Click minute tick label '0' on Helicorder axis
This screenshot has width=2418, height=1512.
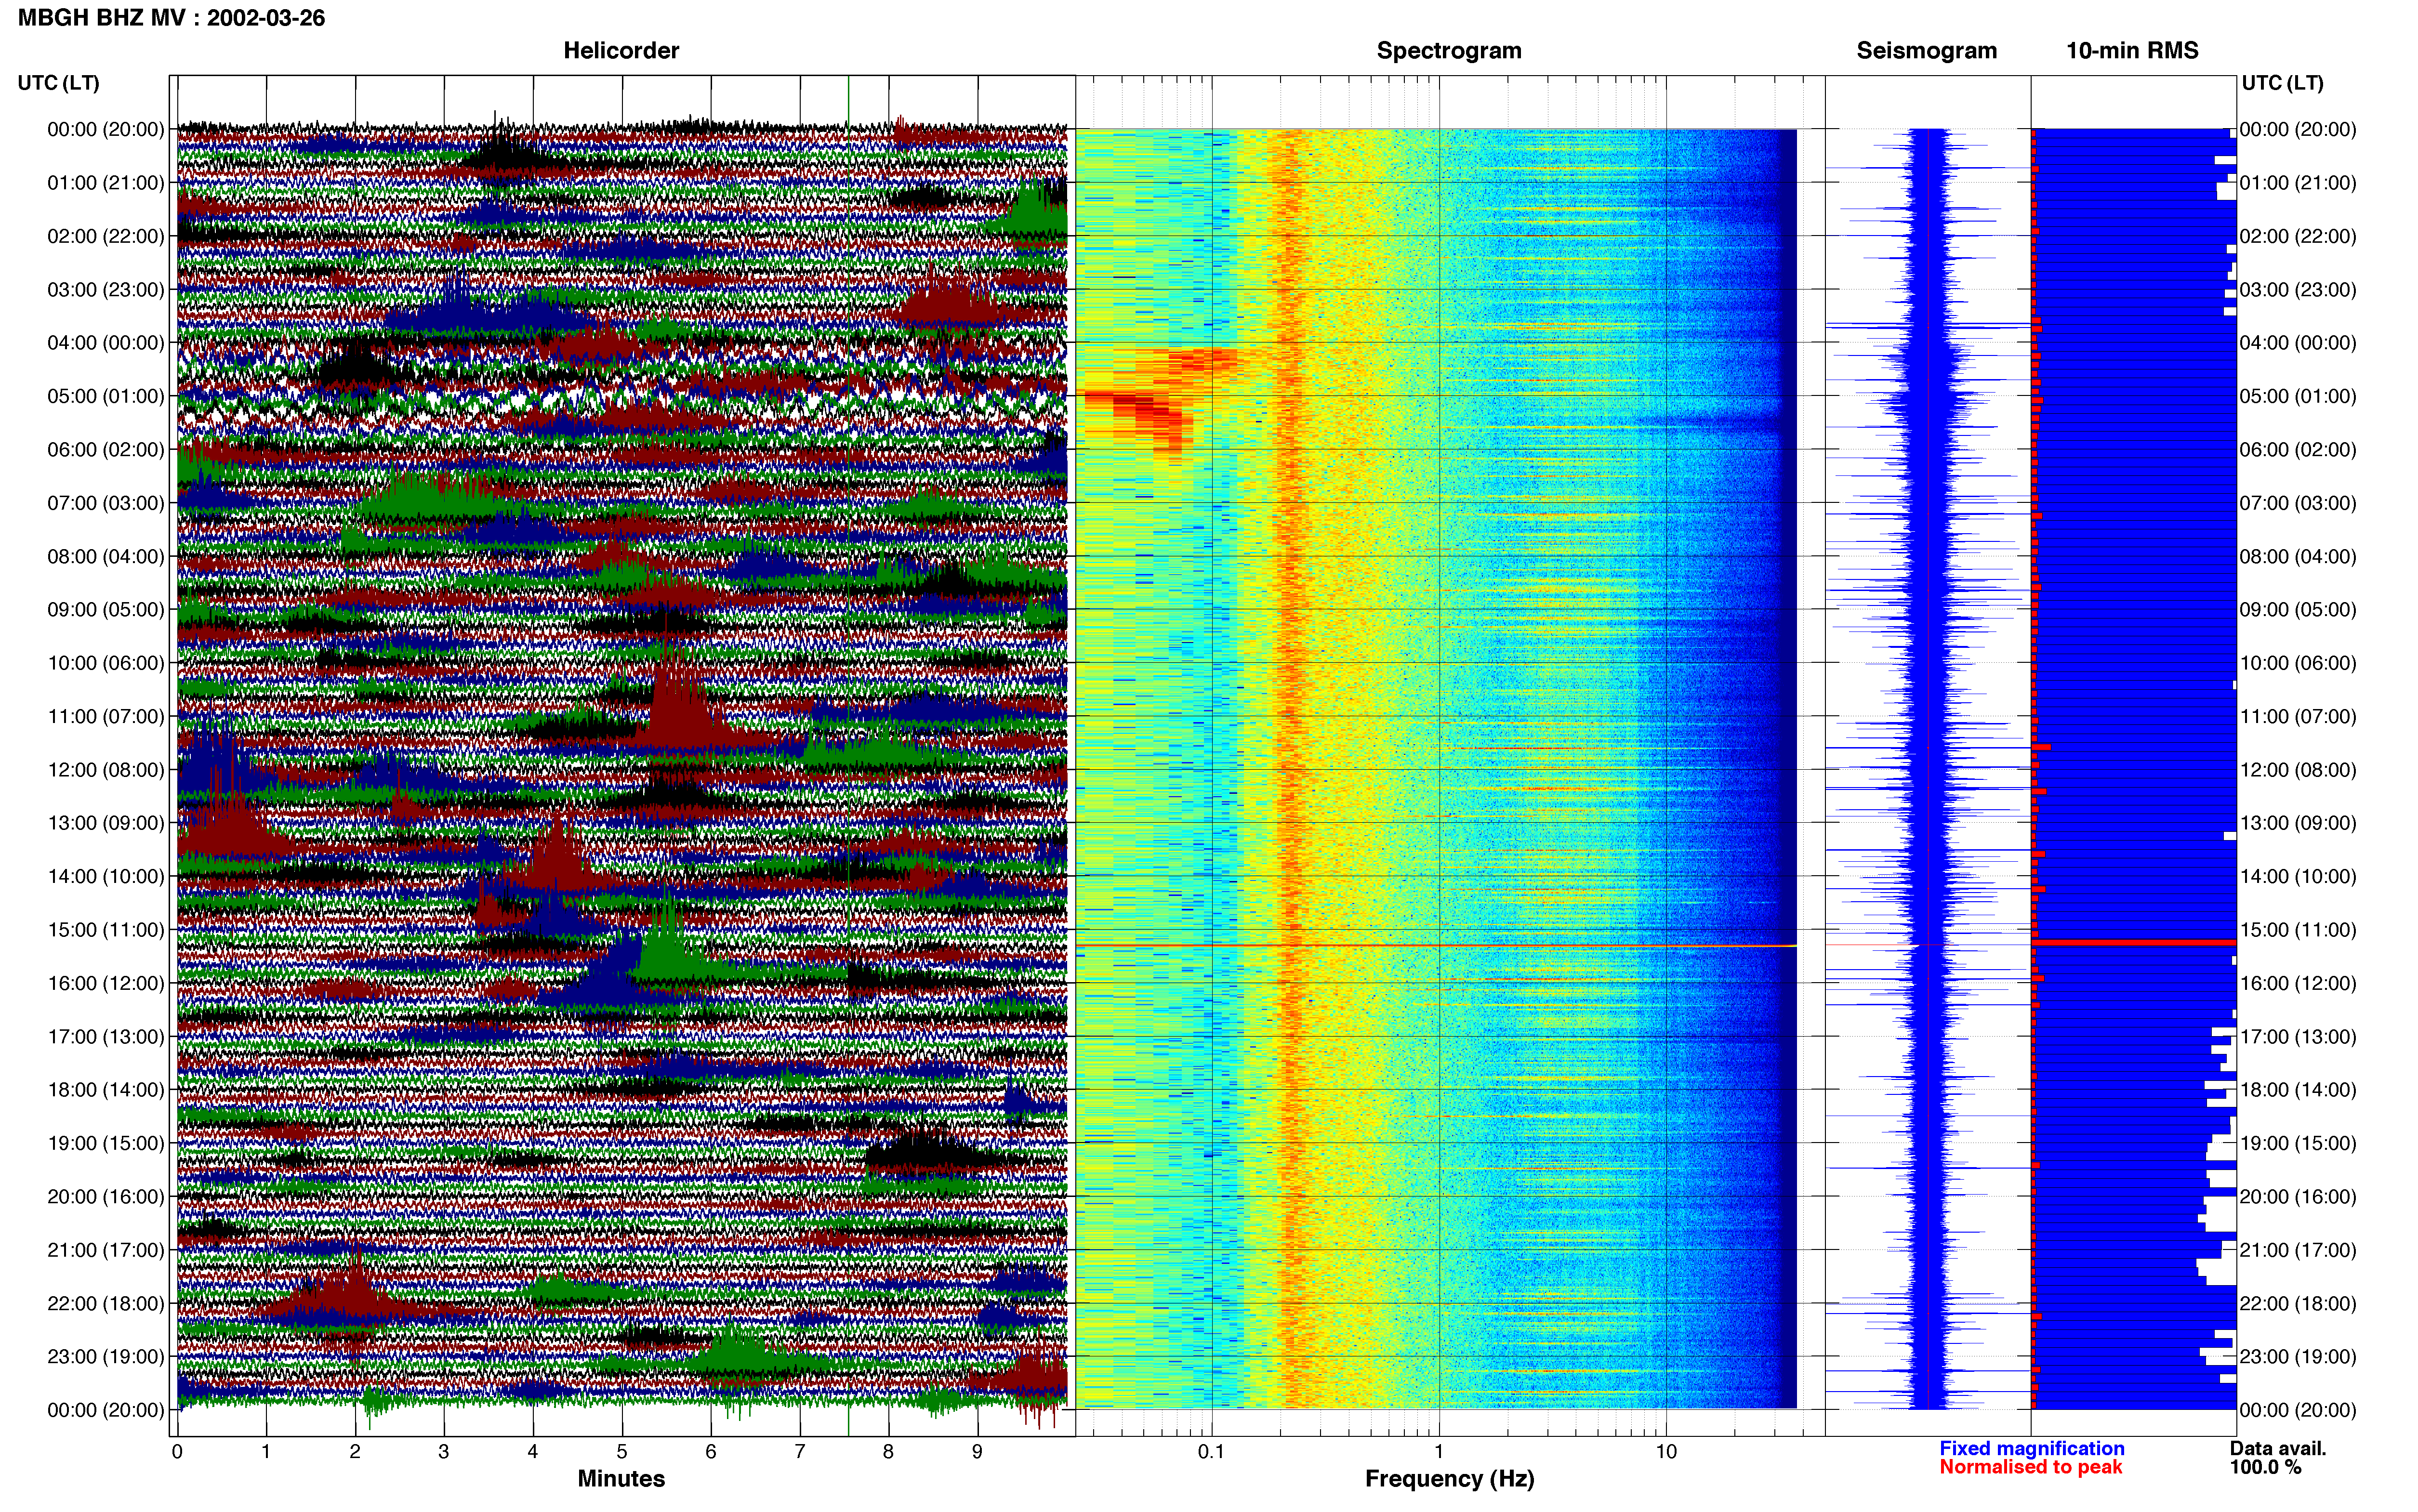177,1452
